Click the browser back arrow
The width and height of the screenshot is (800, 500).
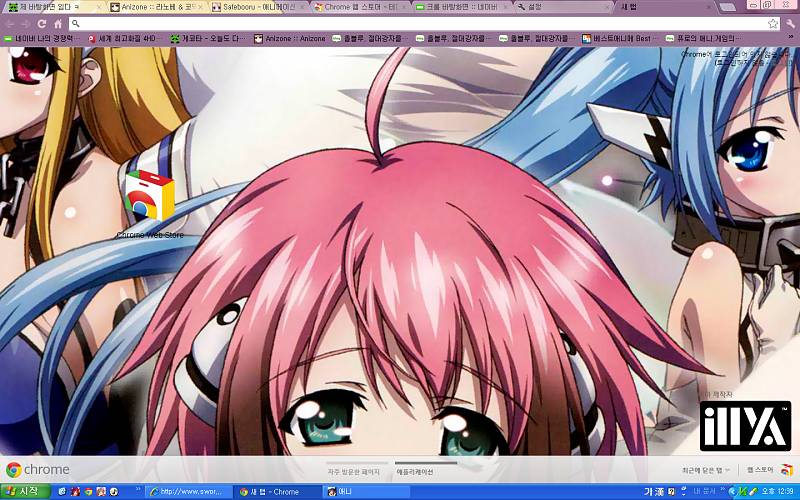(11, 23)
